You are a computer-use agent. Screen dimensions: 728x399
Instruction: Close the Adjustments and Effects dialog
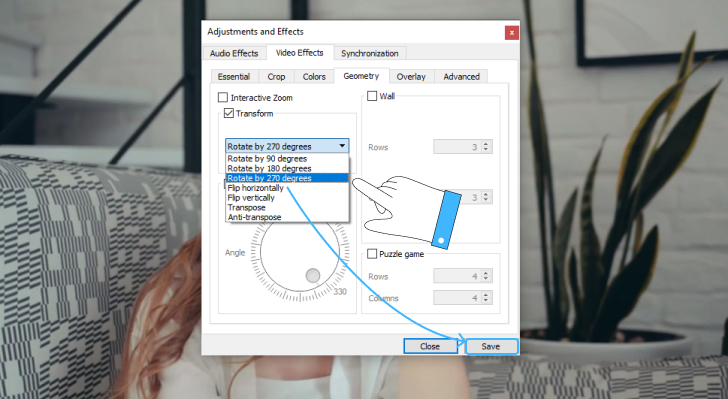click(x=512, y=33)
